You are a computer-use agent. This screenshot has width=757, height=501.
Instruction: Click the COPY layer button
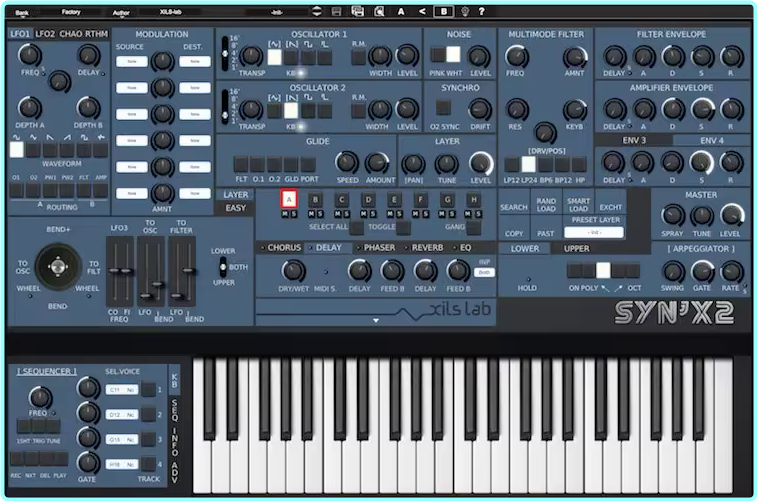click(x=514, y=233)
